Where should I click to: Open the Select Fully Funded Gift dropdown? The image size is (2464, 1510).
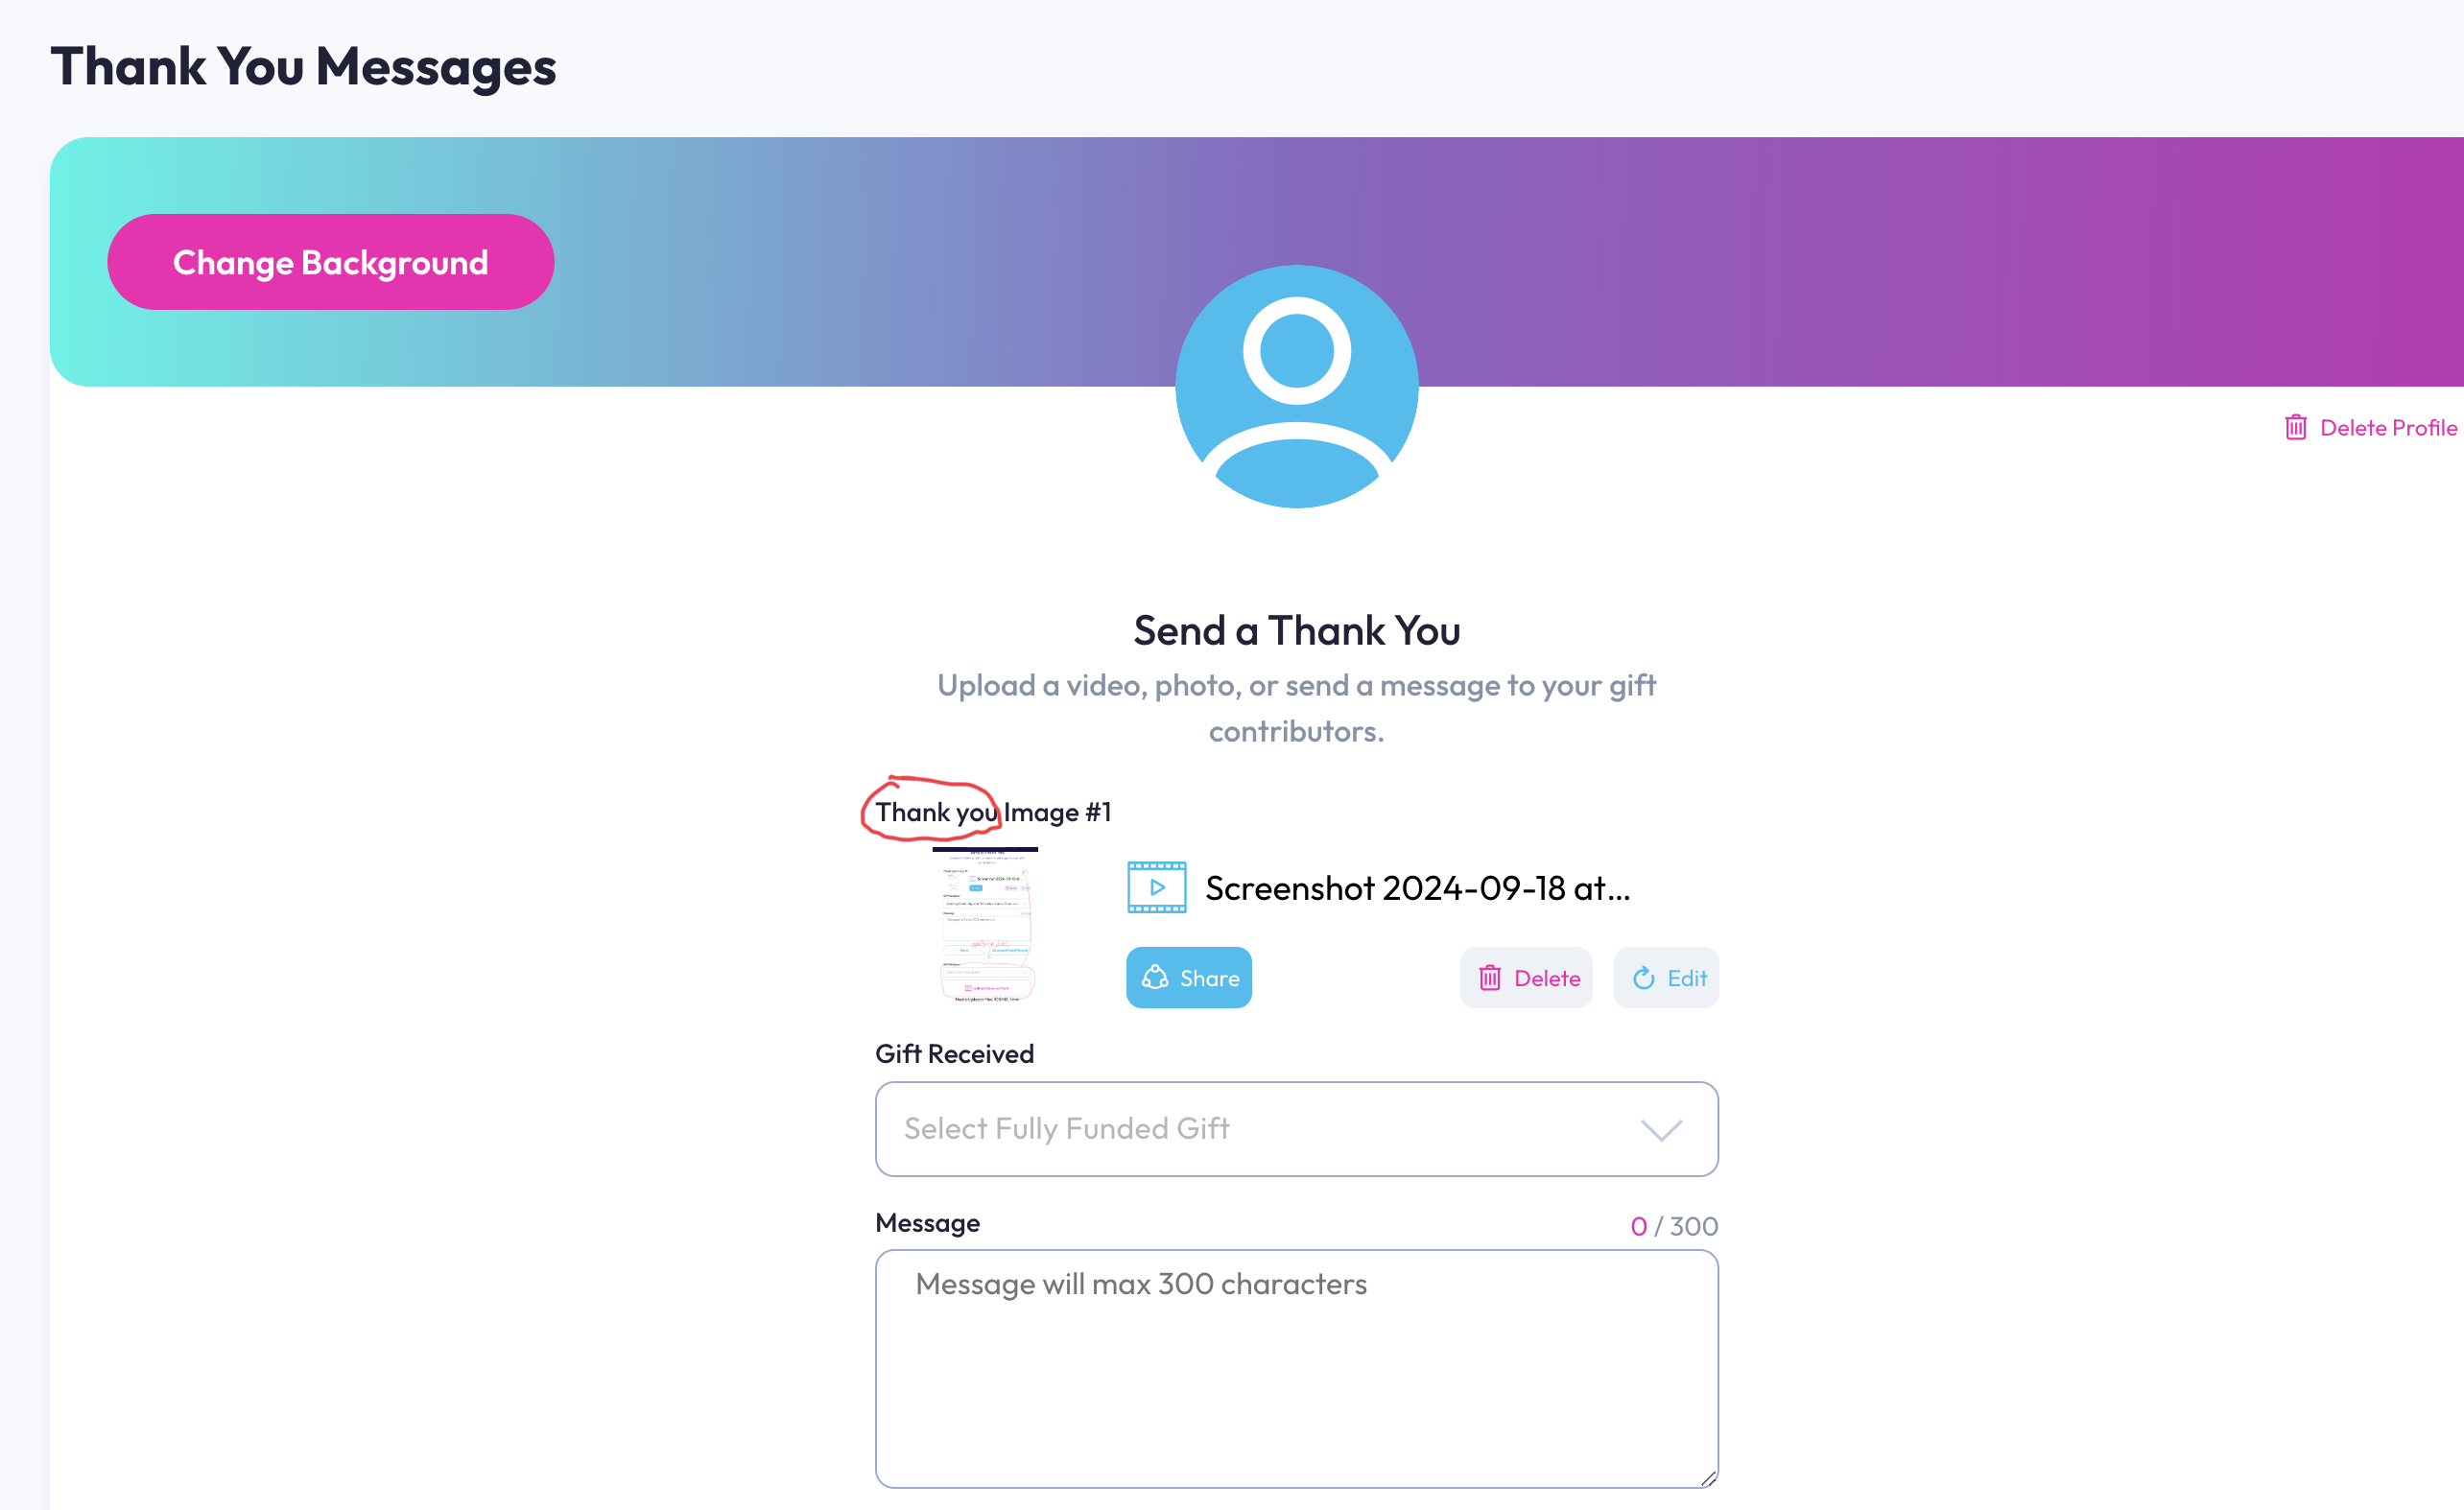[1296, 1128]
